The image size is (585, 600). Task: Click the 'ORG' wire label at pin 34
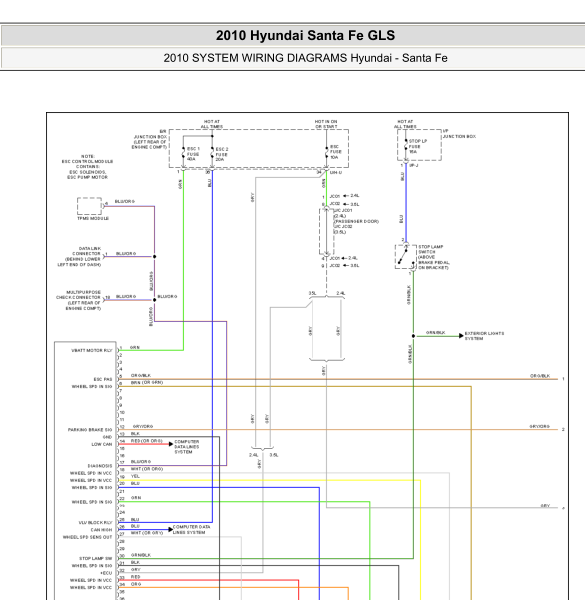tap(136, 584)
